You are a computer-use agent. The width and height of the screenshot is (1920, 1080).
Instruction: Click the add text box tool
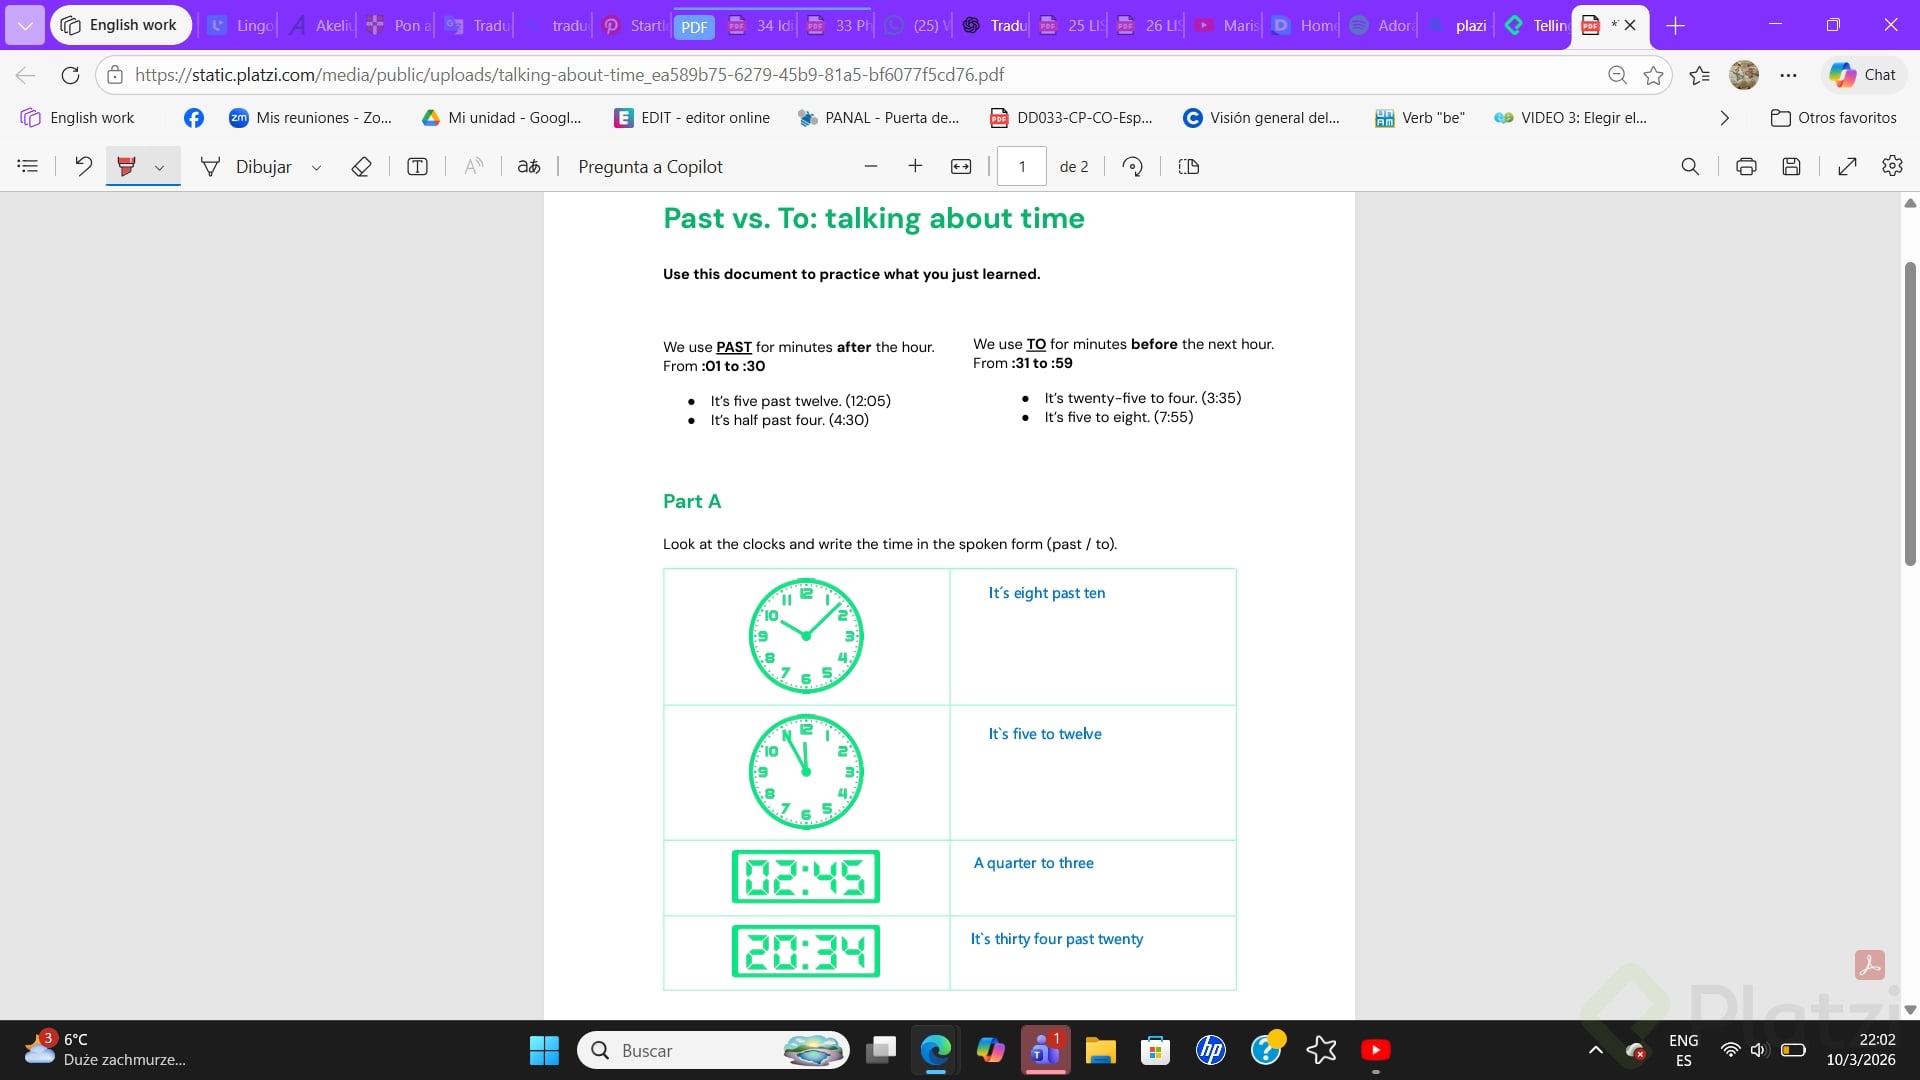[417, 167]
